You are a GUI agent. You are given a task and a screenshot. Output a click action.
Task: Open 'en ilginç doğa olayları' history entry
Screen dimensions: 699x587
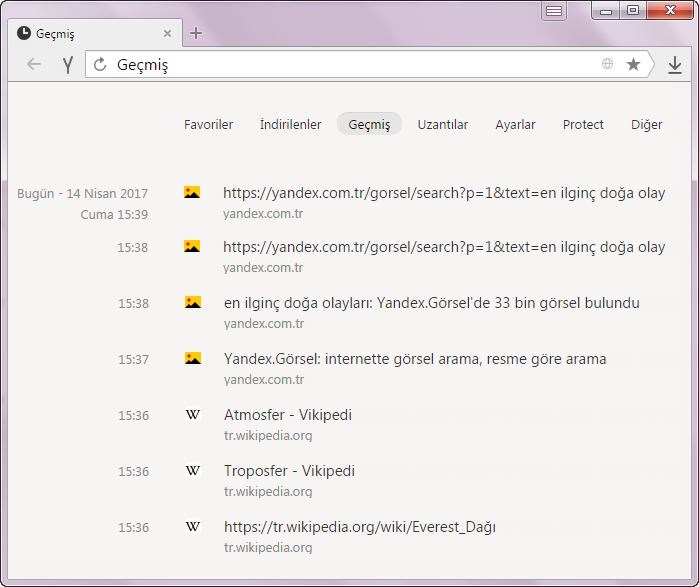pyautogui.click(x=432, y=303)
